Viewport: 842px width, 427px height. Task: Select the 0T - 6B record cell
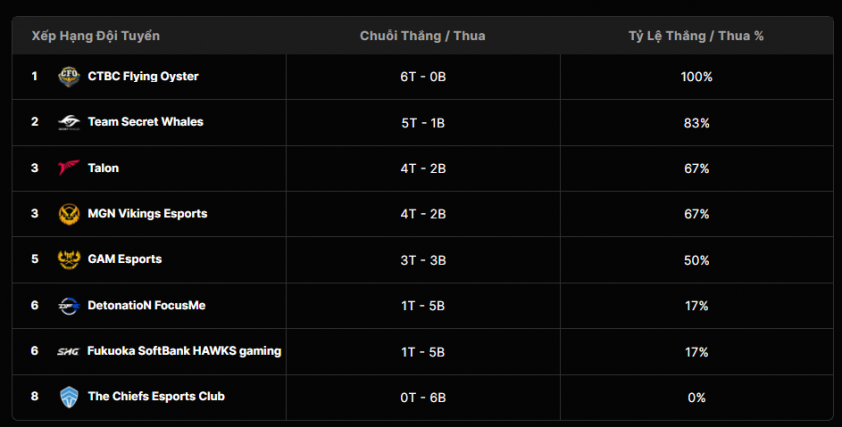tap(423, 397)
